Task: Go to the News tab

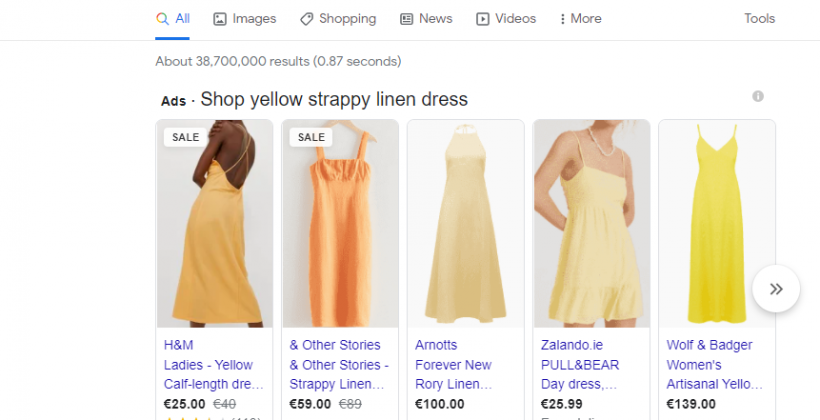Action: (x=426, y=19)
